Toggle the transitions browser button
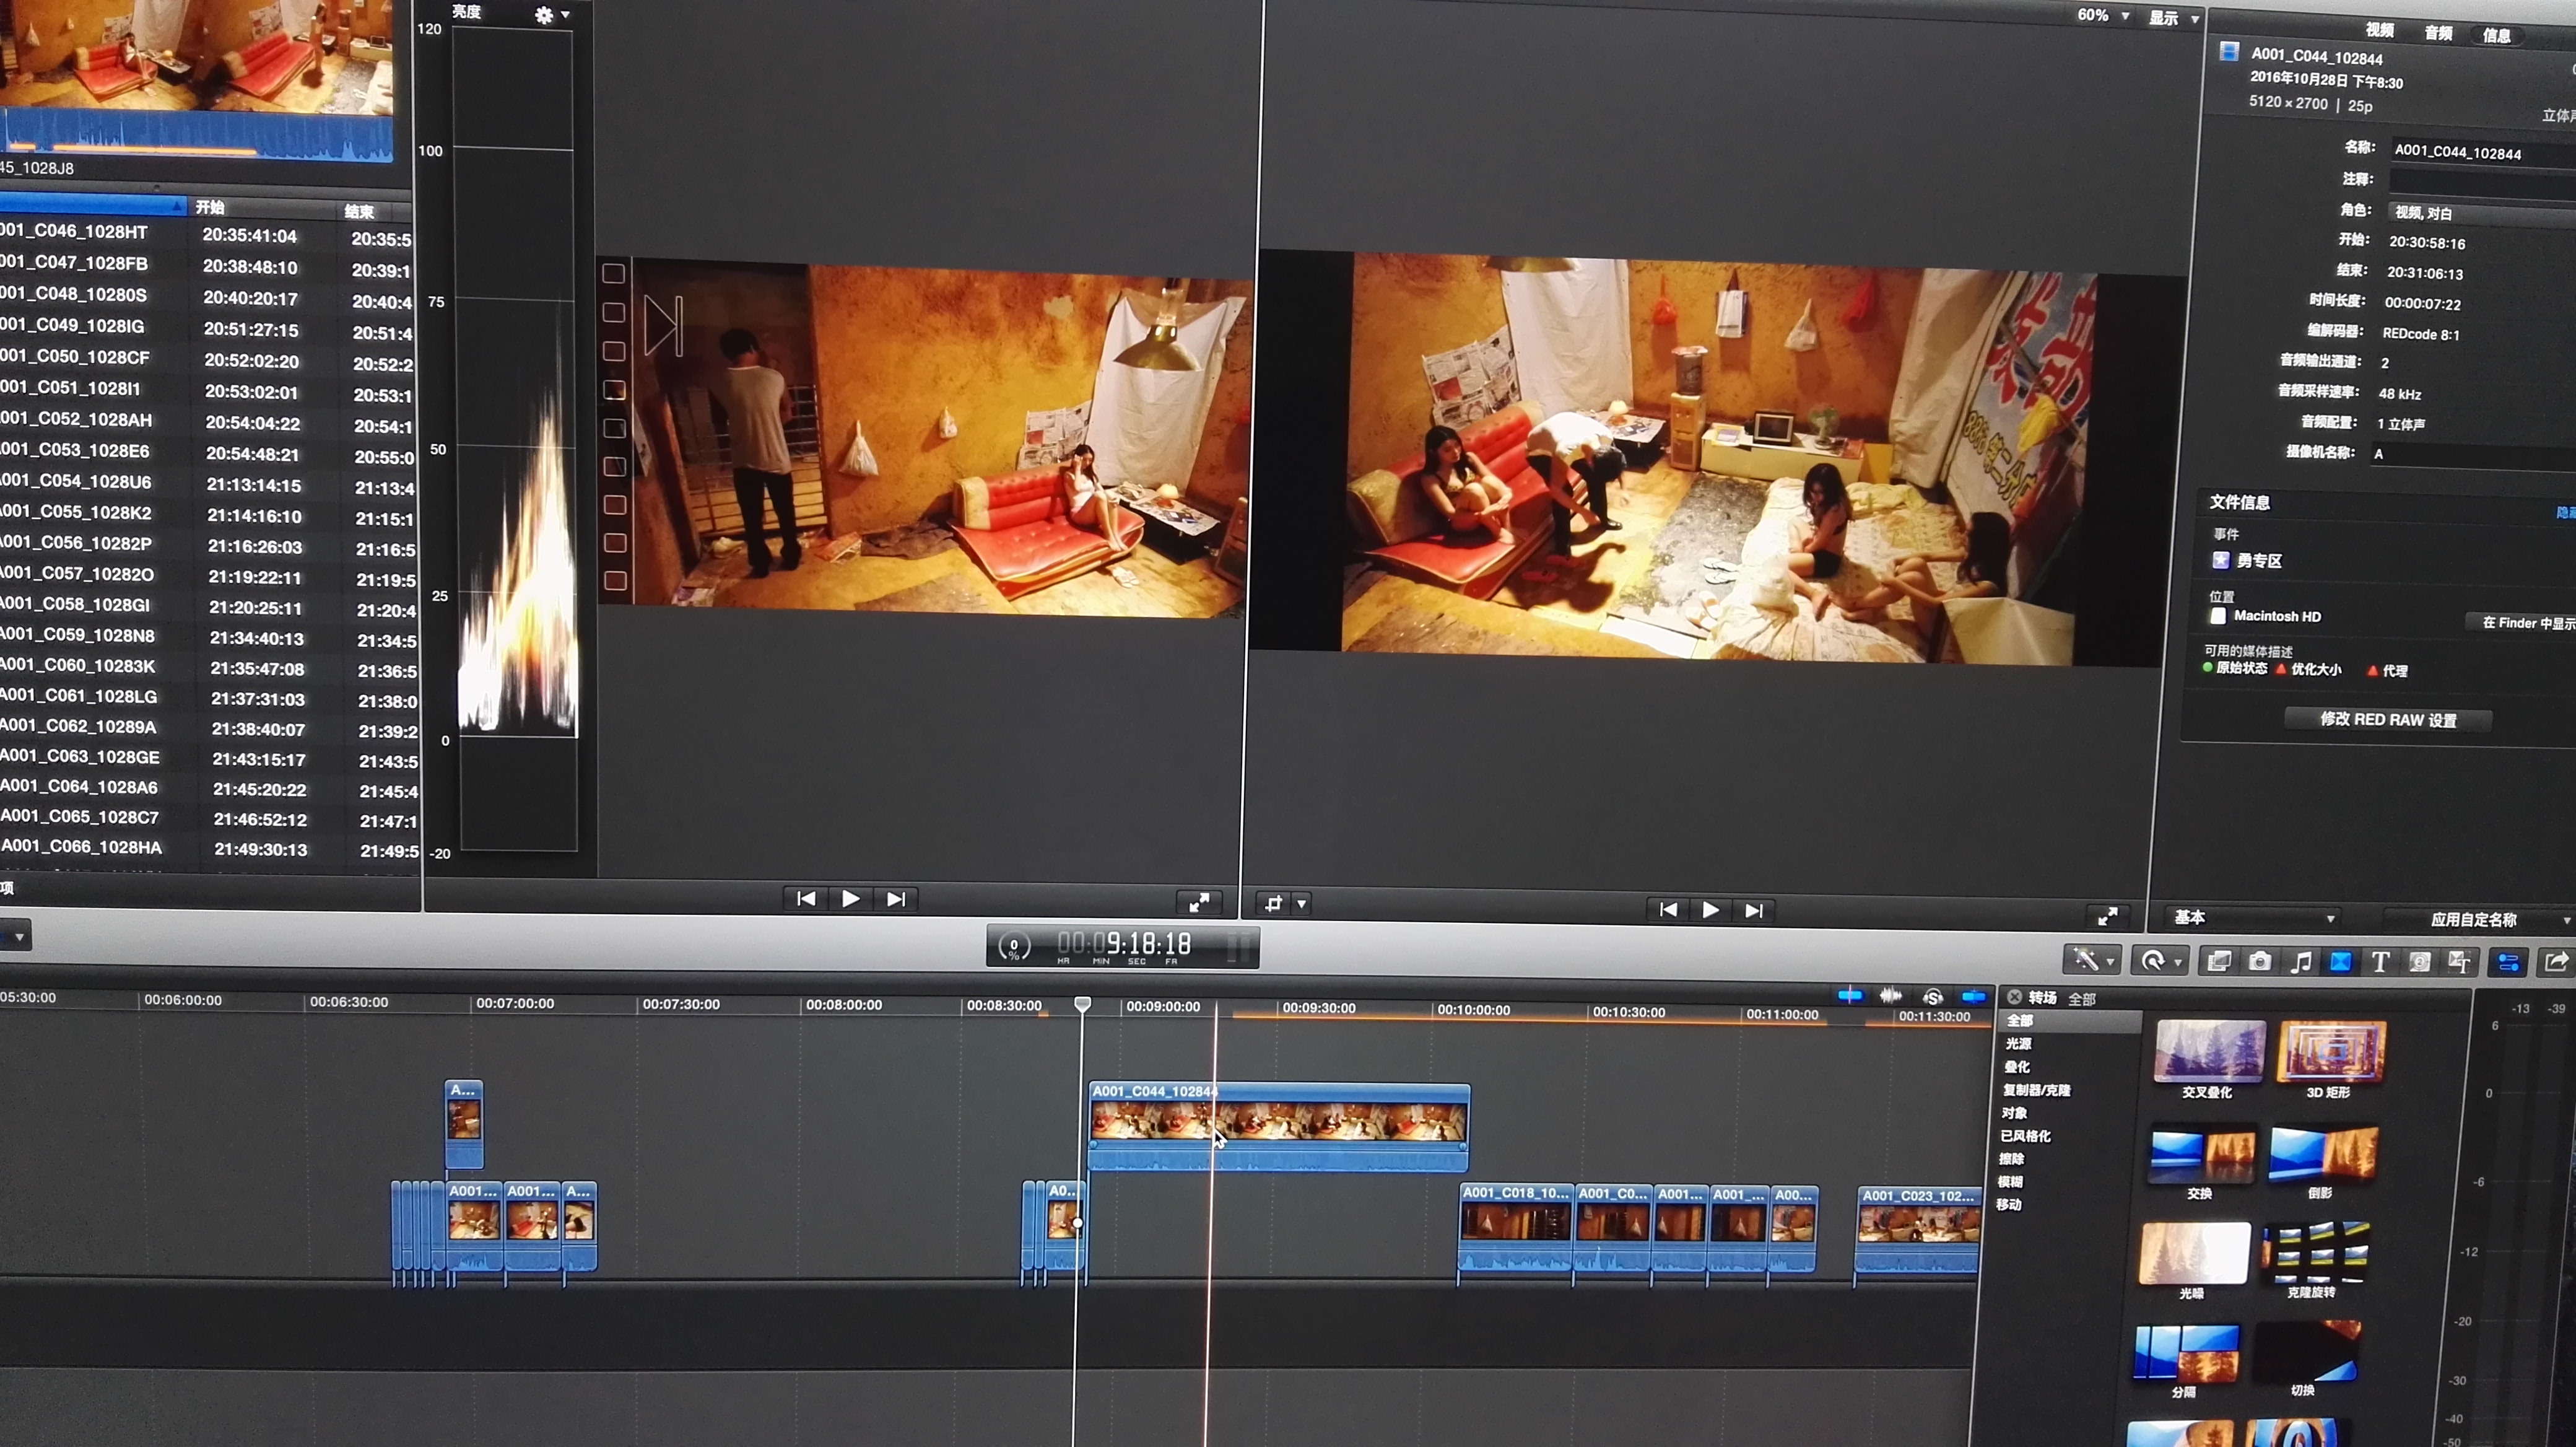This screenshot has height=1447, width=2576. pyautogui.click(x=2341, y=962)
